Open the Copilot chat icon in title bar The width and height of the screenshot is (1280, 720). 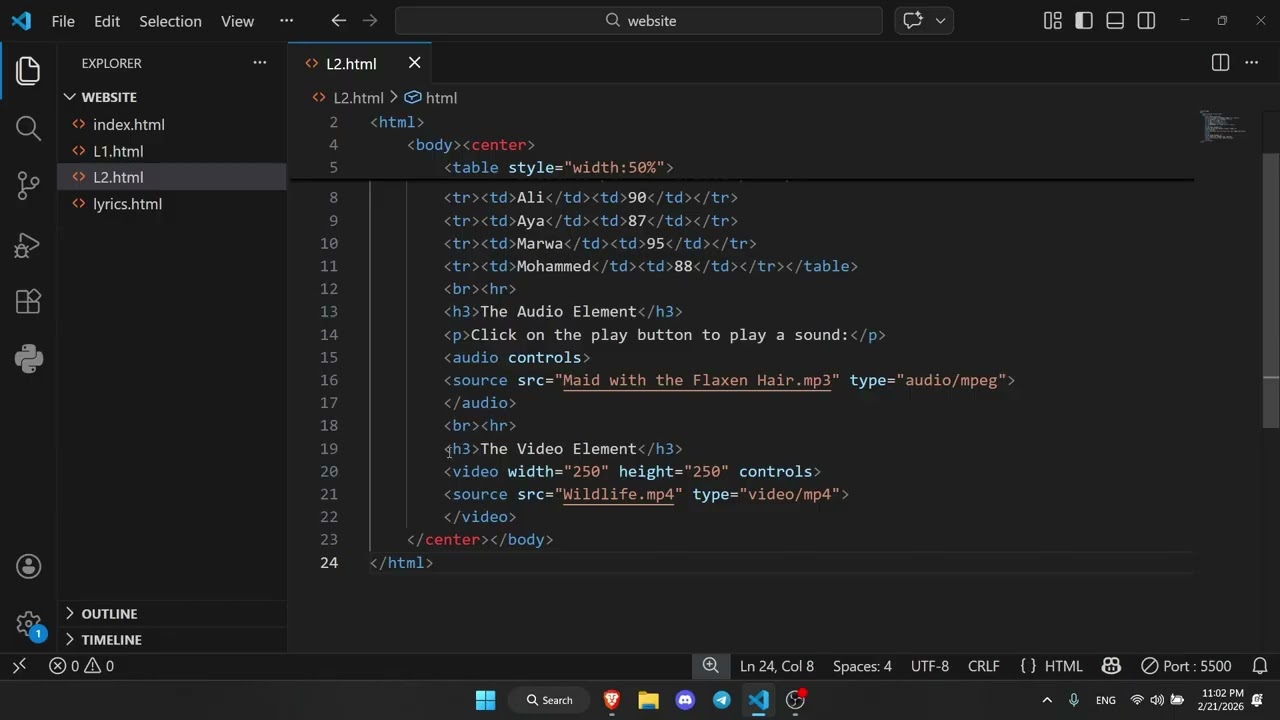tap(913, 20)
